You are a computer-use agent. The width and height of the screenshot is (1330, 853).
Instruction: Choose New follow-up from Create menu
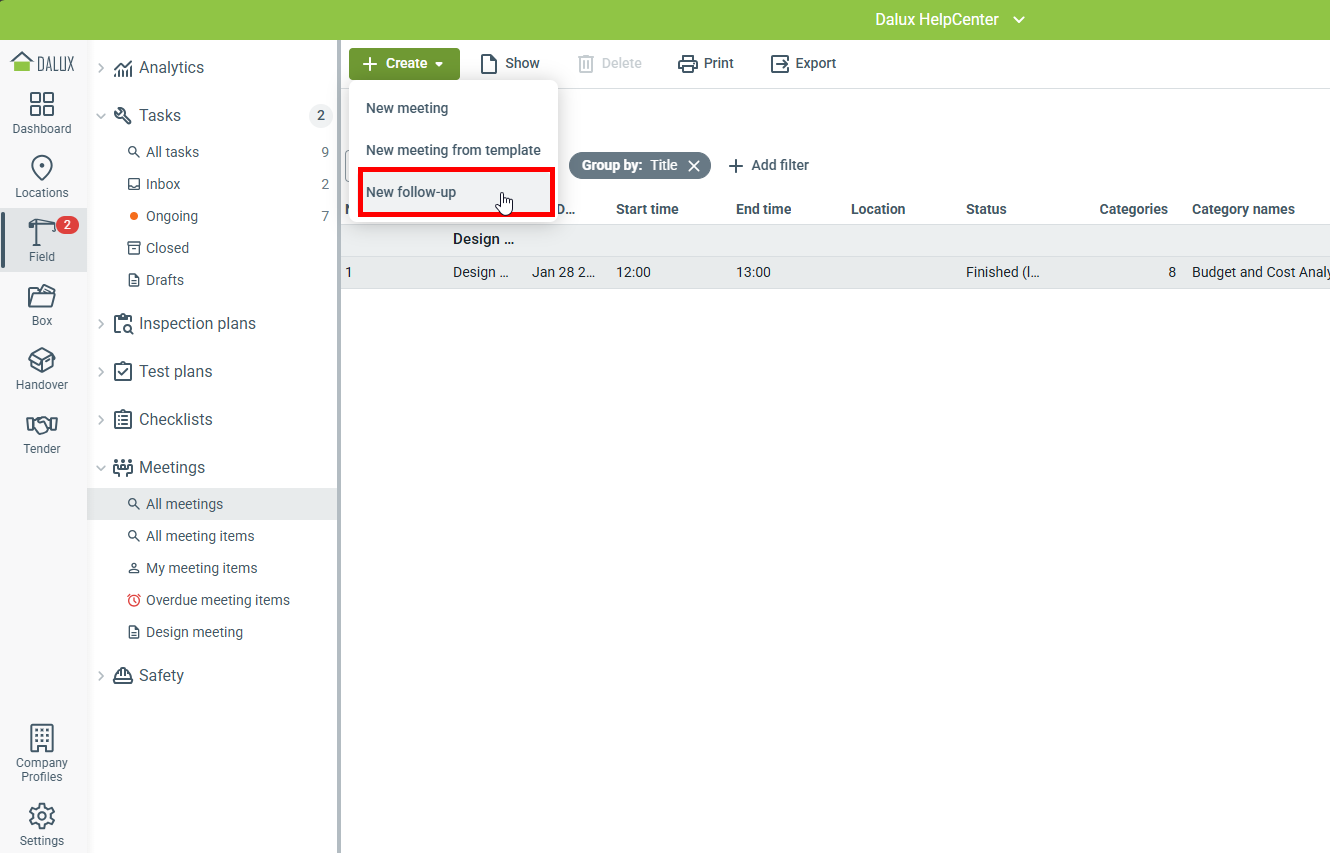(x=411, y=192)
